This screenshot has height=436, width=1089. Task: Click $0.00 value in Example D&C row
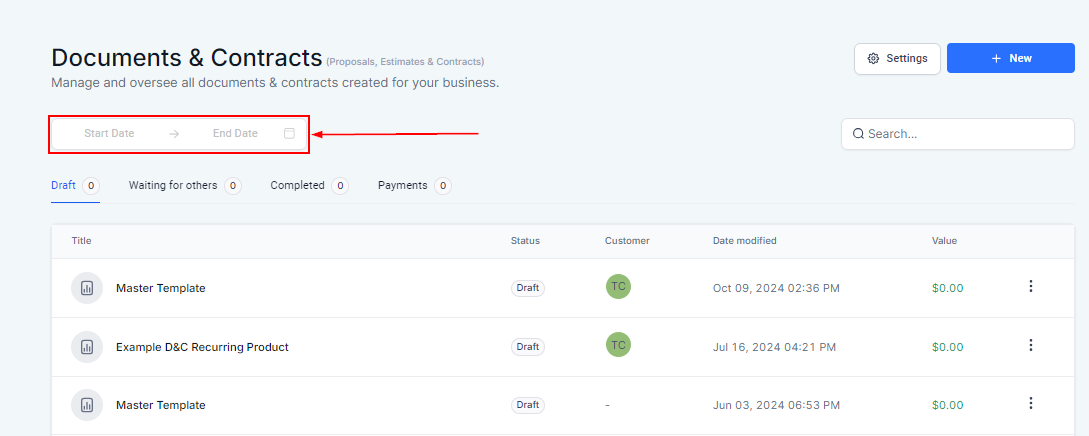[x=947, y=347]
